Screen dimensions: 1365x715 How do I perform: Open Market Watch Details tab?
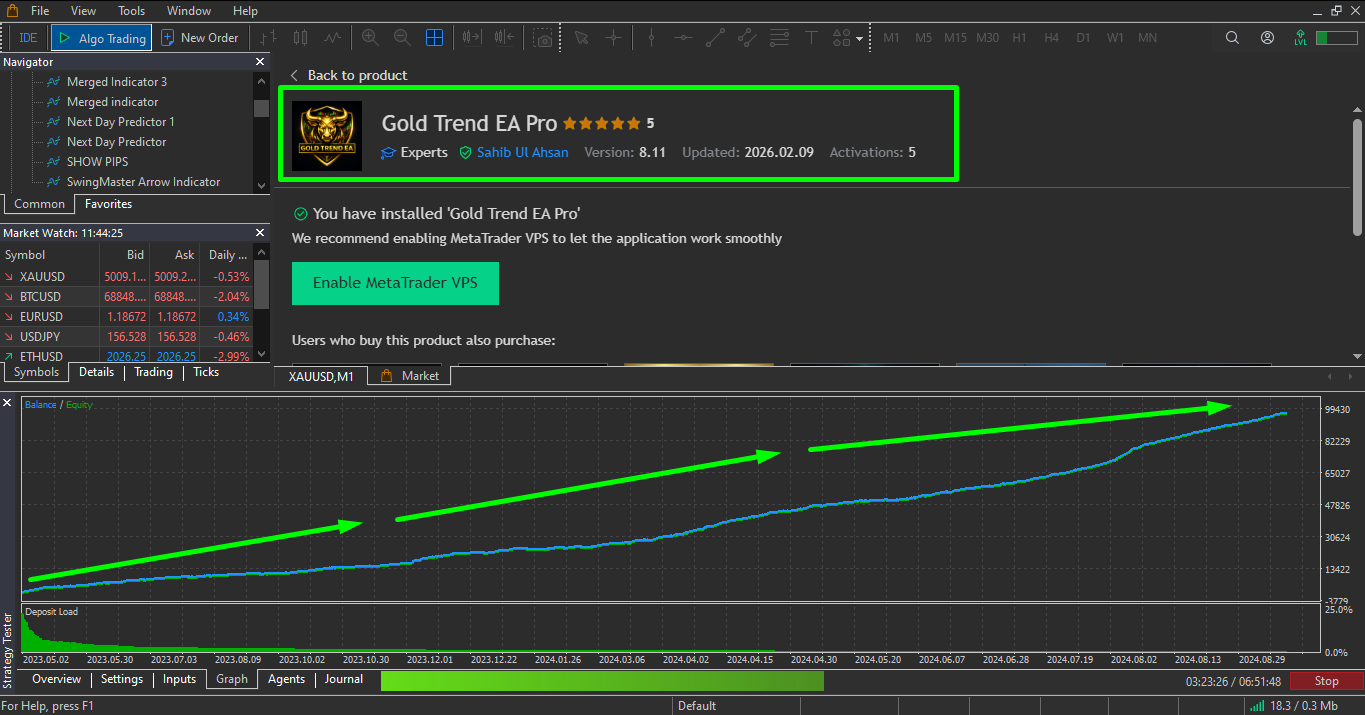[x=97, y=372]
